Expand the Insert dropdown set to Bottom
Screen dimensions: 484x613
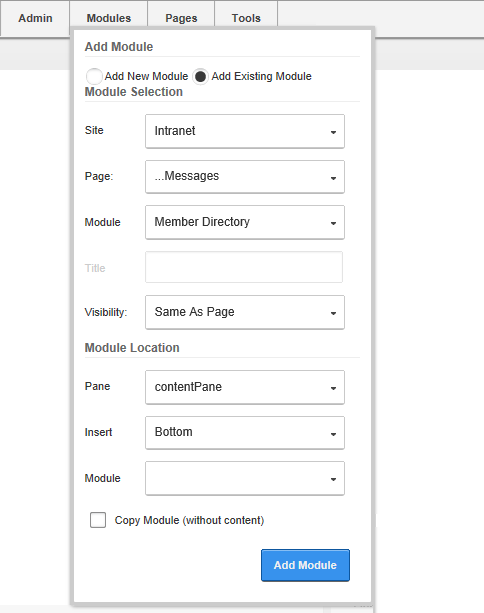[x=245, y=433]
